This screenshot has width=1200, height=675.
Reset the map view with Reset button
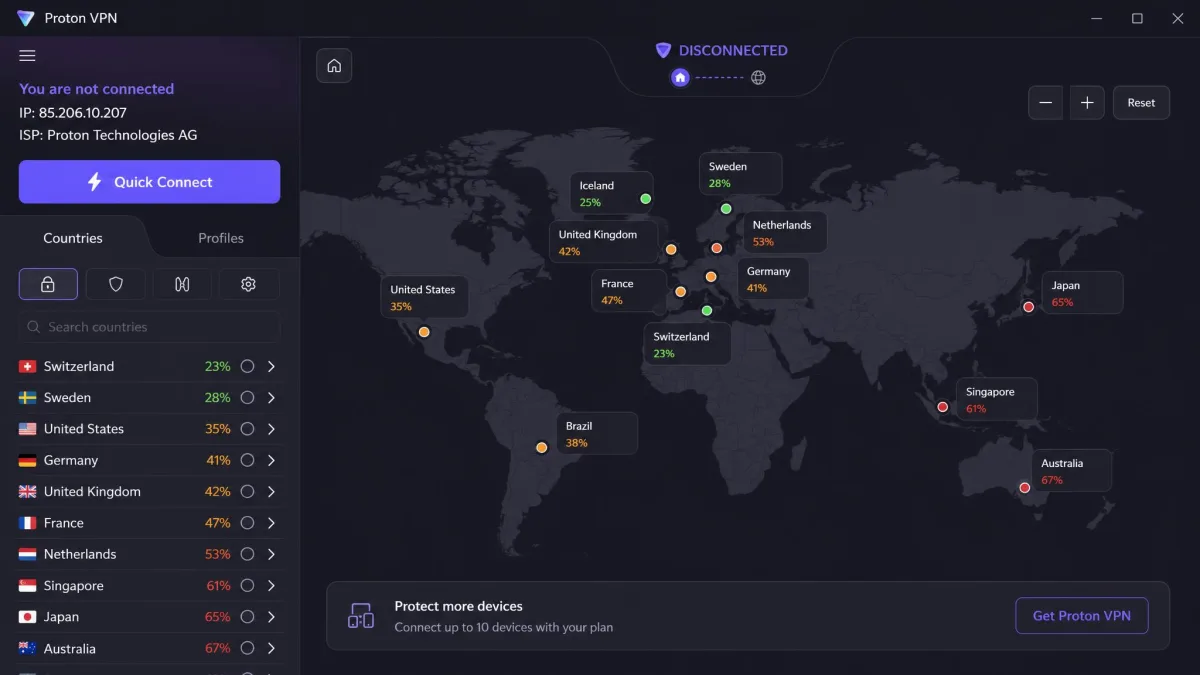click(x=1141, y=102)
